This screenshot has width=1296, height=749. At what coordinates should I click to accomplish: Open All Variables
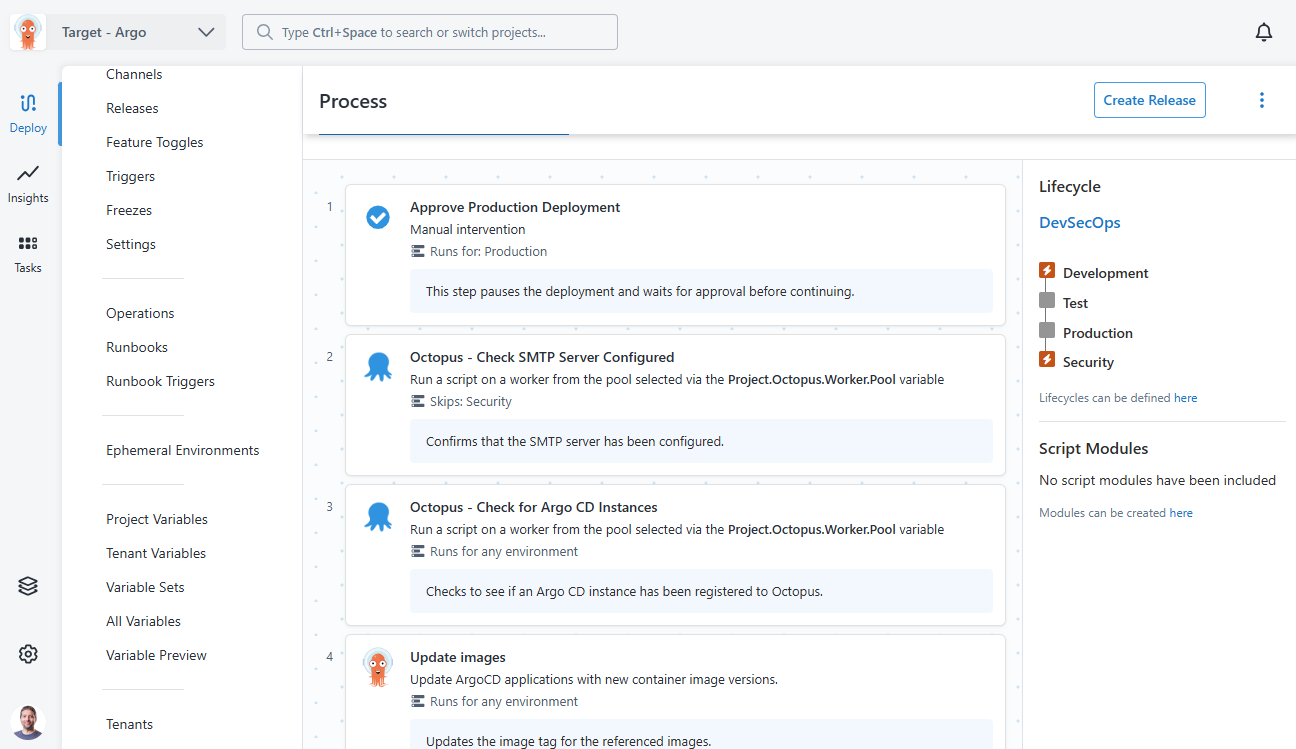click(x=144, y=621)
